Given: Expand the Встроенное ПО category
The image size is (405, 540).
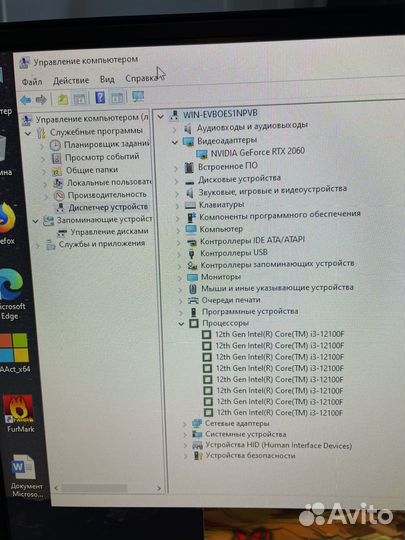Looking at the screenshot, I should [176, 169].
